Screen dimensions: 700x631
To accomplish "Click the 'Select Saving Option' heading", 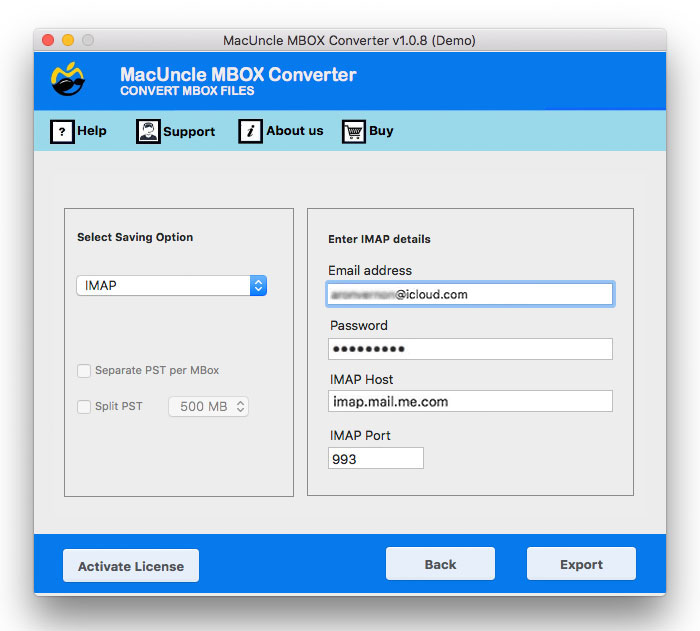I will [x=135, y=237].
